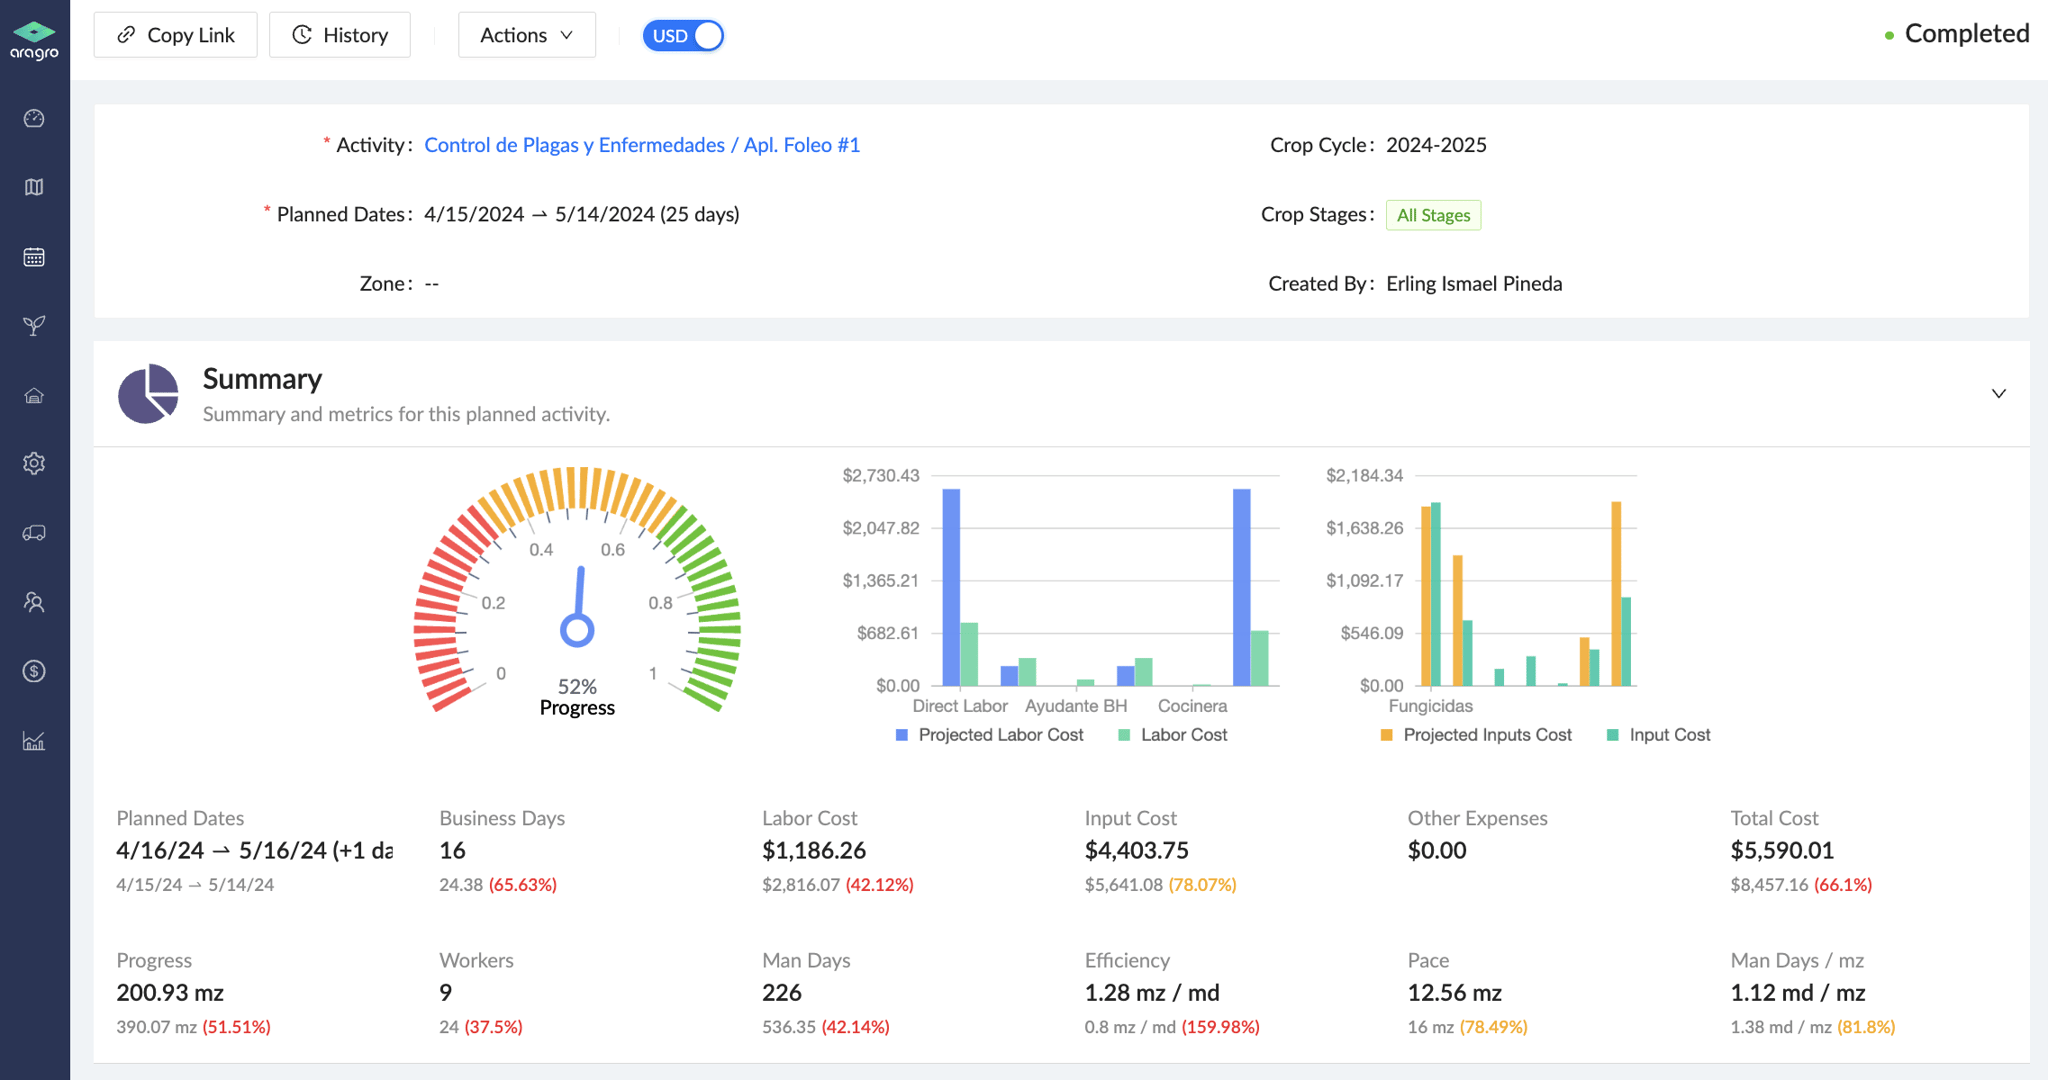Open activity Control de Plagas y Enfermedades link
Screen dimensions: 2048x1080
coord(641,144)
